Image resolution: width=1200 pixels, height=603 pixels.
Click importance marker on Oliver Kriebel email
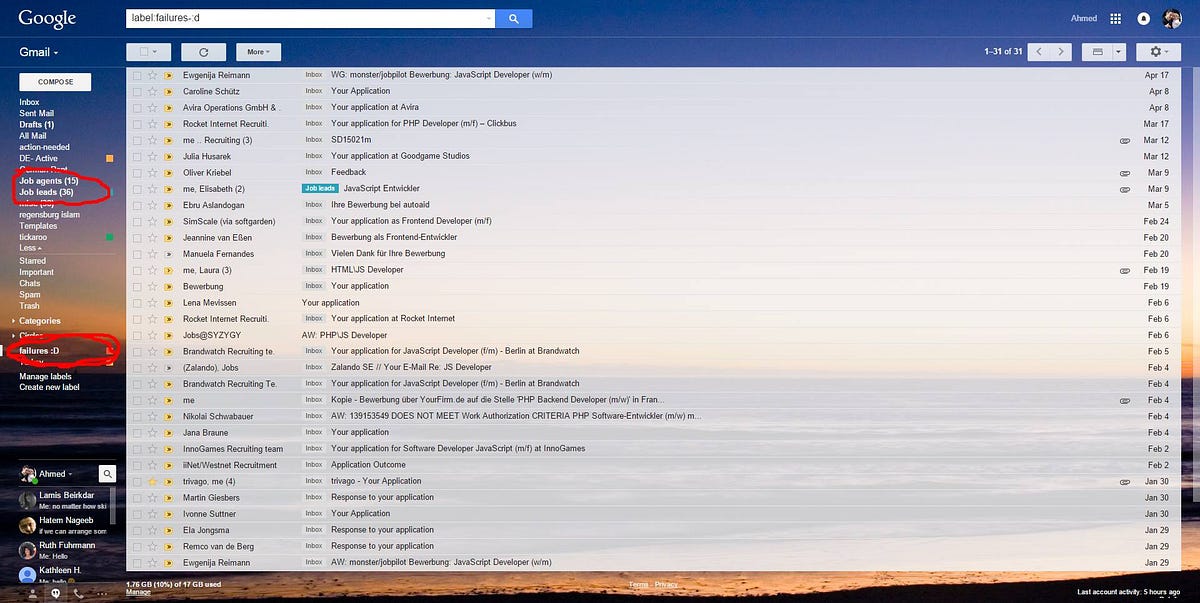[169, 172]
